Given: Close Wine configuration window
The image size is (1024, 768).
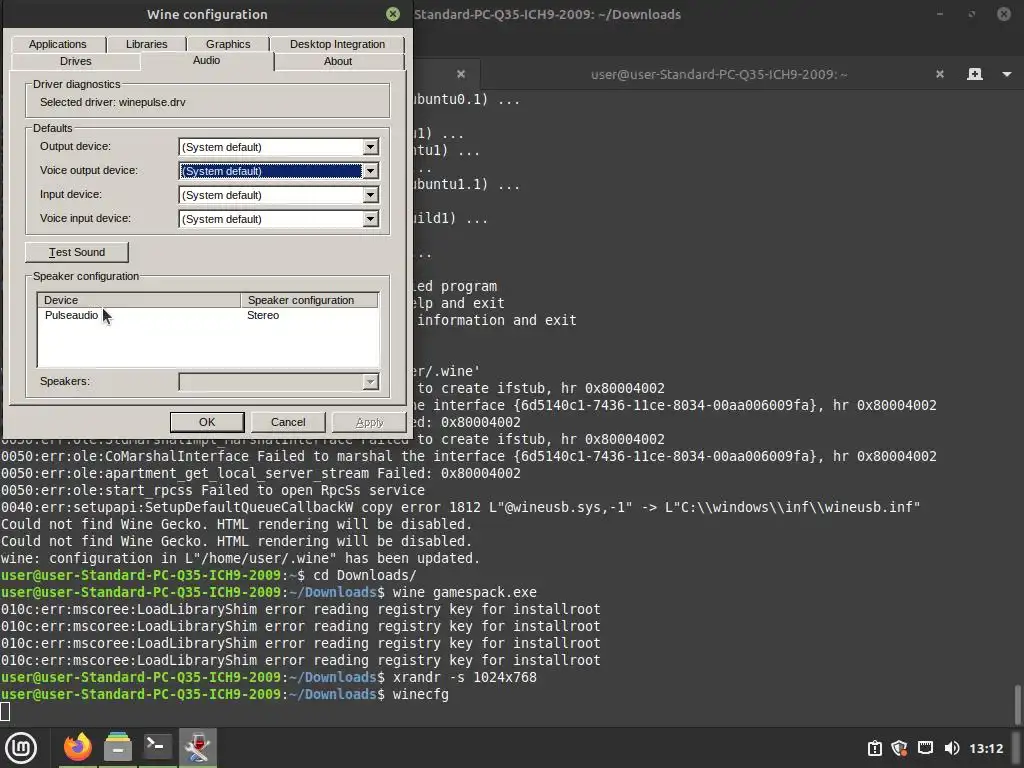Looking at the screenshot, I should tap(392, 14).
